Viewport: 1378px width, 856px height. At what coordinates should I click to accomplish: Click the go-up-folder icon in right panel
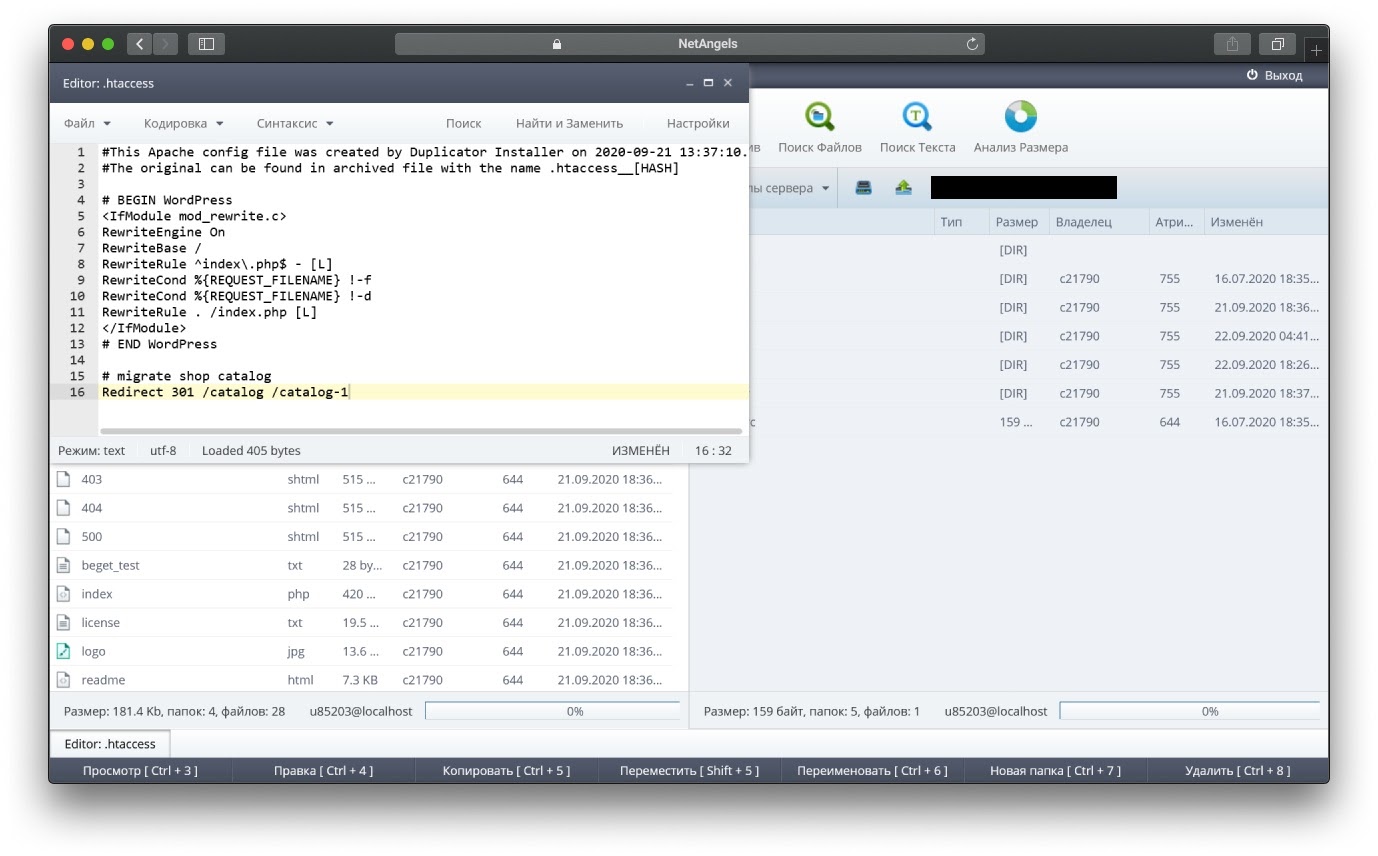903,188
